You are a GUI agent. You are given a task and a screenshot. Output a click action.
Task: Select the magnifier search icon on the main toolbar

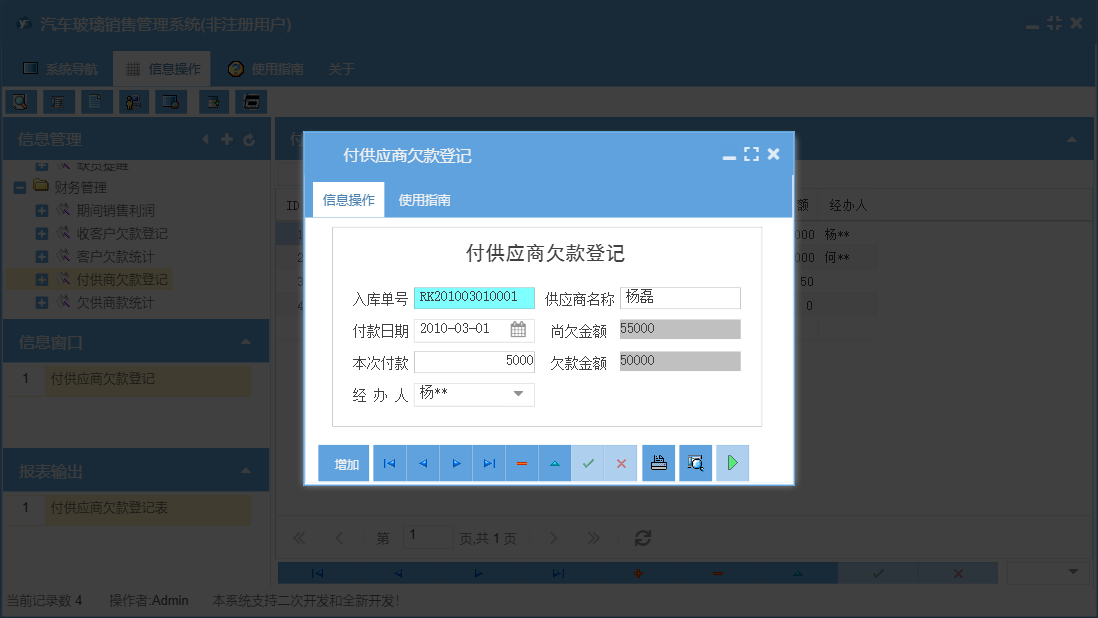pyautogui.click(x=20, y=101)
